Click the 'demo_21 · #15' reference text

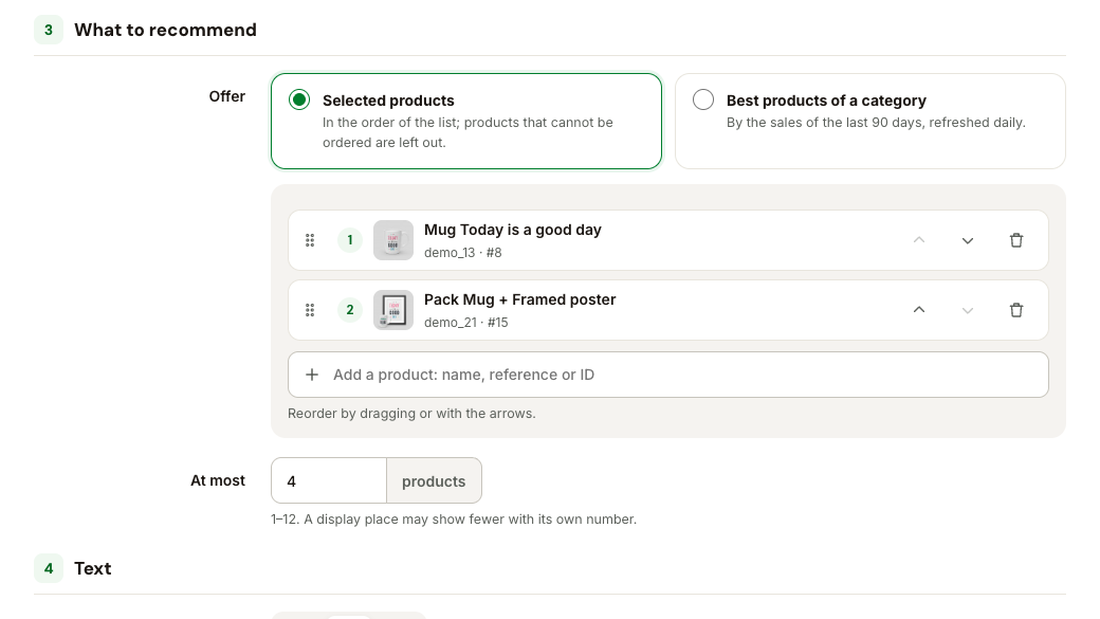[466, 322]
